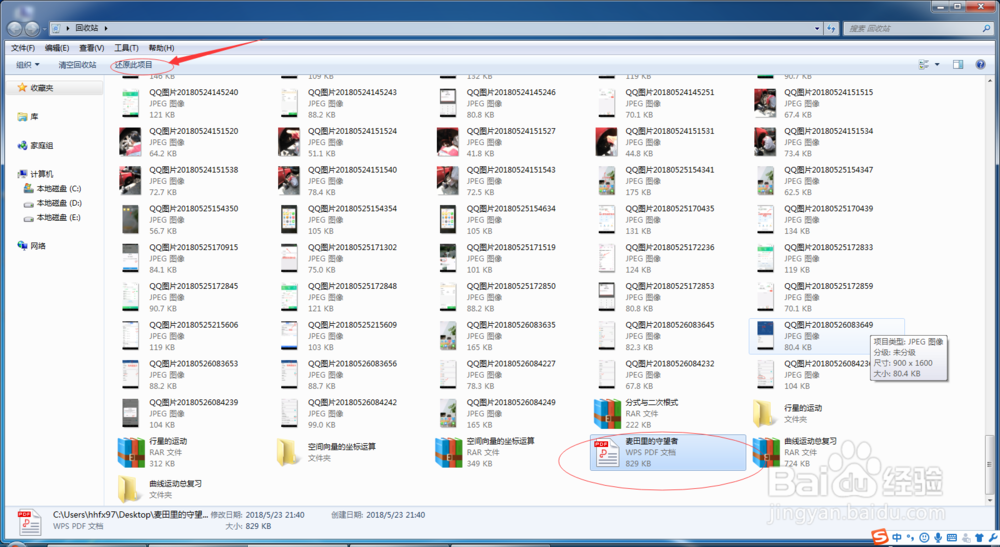Select image QQ图片20180524151531 thumbnail
Image resolution: width=1000 pixels, height=547 pixels.
point(607,142)
